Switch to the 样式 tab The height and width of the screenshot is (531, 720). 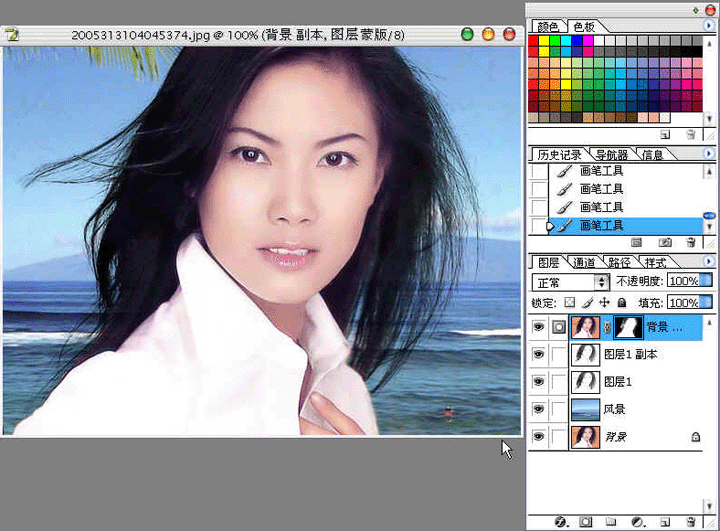(x=655, y=263)
